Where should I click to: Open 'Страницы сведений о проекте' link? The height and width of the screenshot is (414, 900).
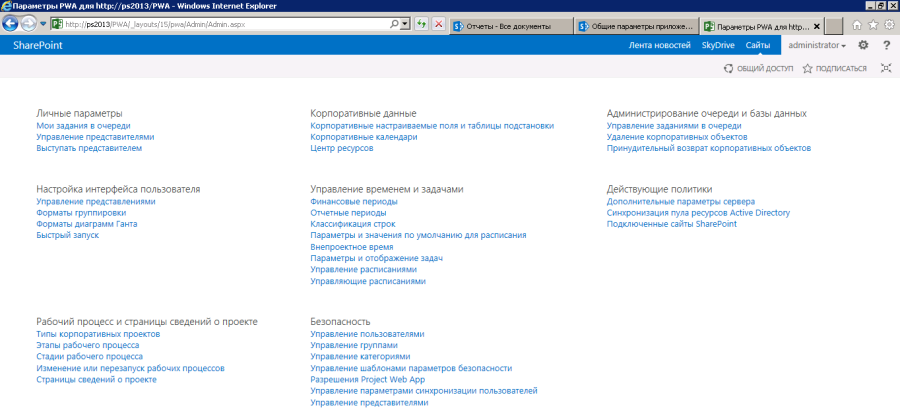96,380
